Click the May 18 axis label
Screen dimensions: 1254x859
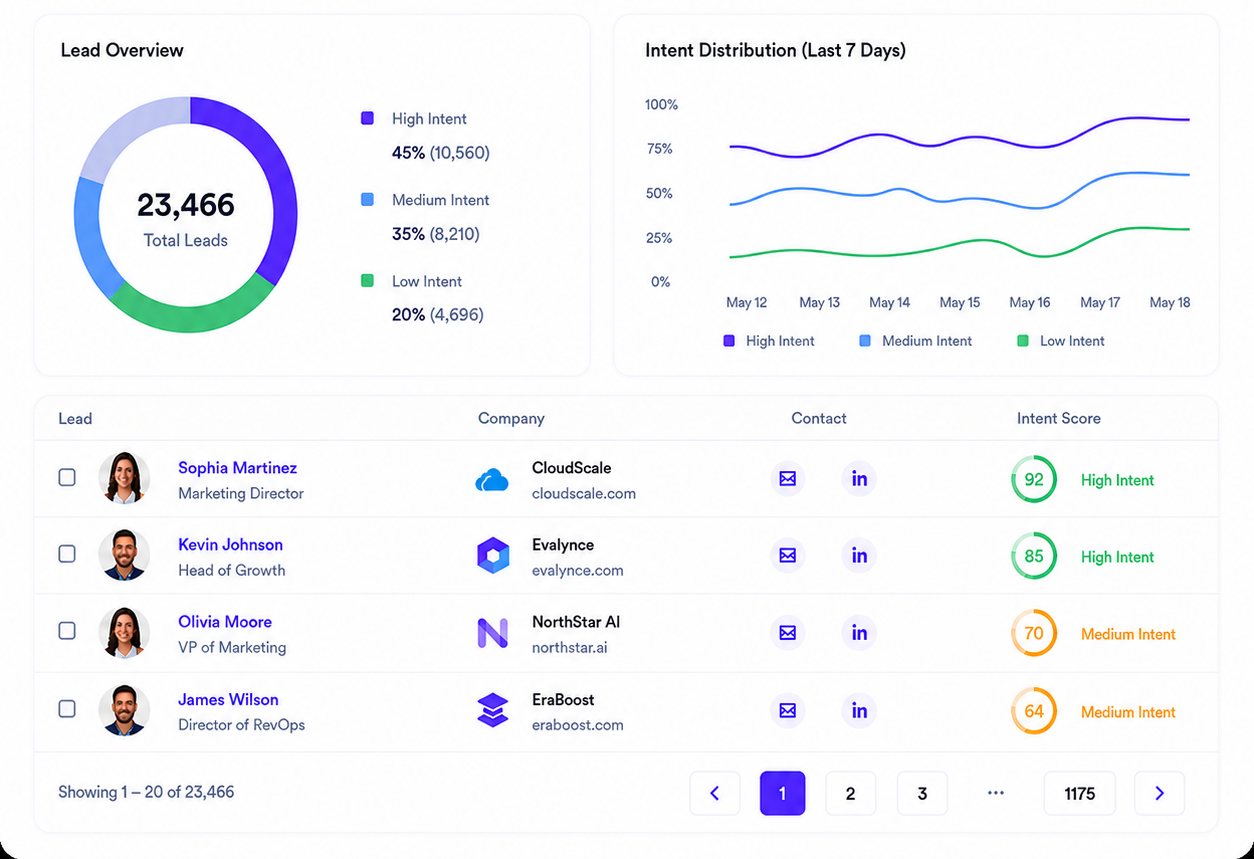click(1170, 302)
